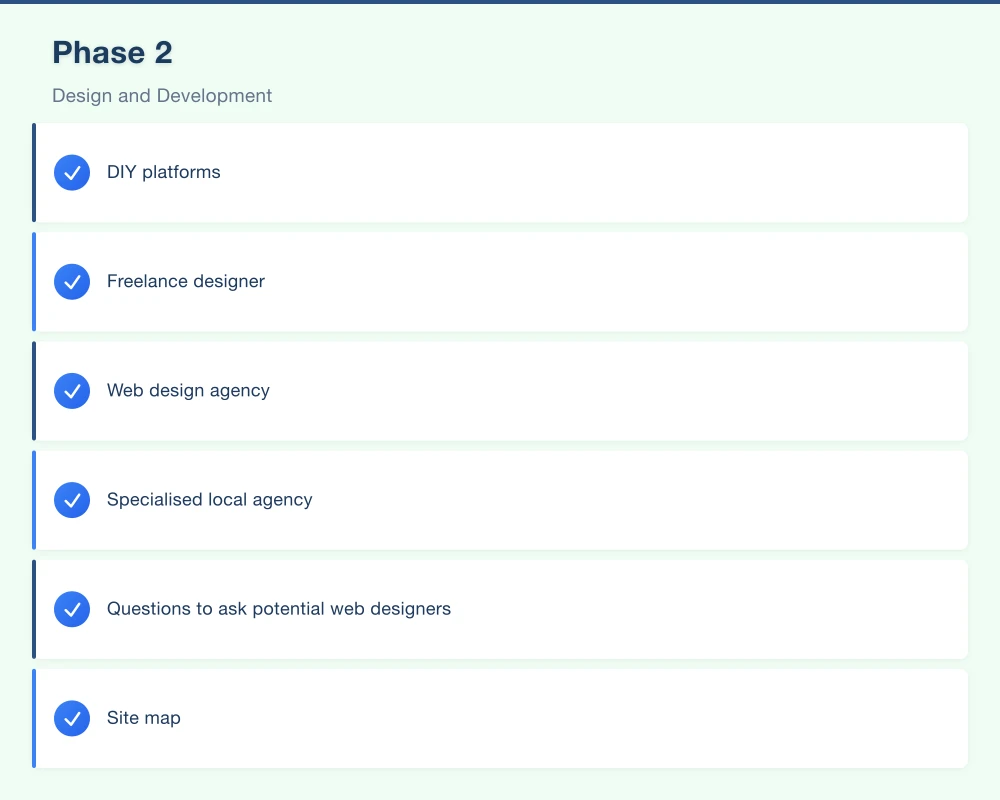Click the checkmark icon for Questions to ask
The width and height of the screenshot is (1000, 800).
pos(72,609)
